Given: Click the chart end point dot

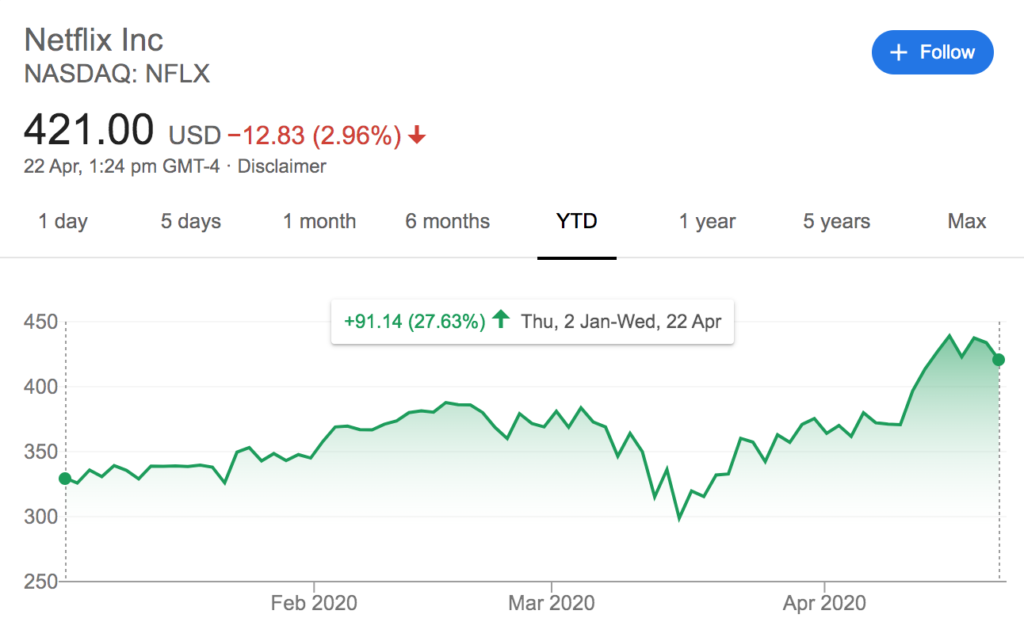Looking at the screenshot, I should 999,359.
